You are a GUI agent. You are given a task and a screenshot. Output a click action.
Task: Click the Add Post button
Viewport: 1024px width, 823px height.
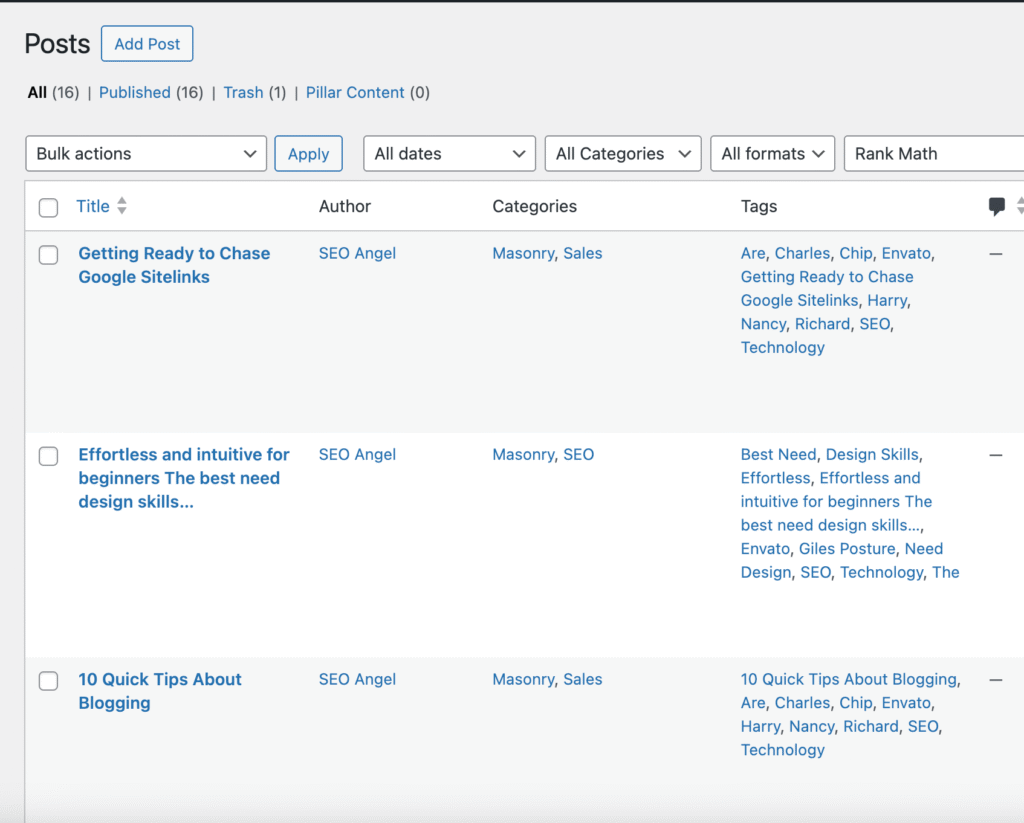147,44
